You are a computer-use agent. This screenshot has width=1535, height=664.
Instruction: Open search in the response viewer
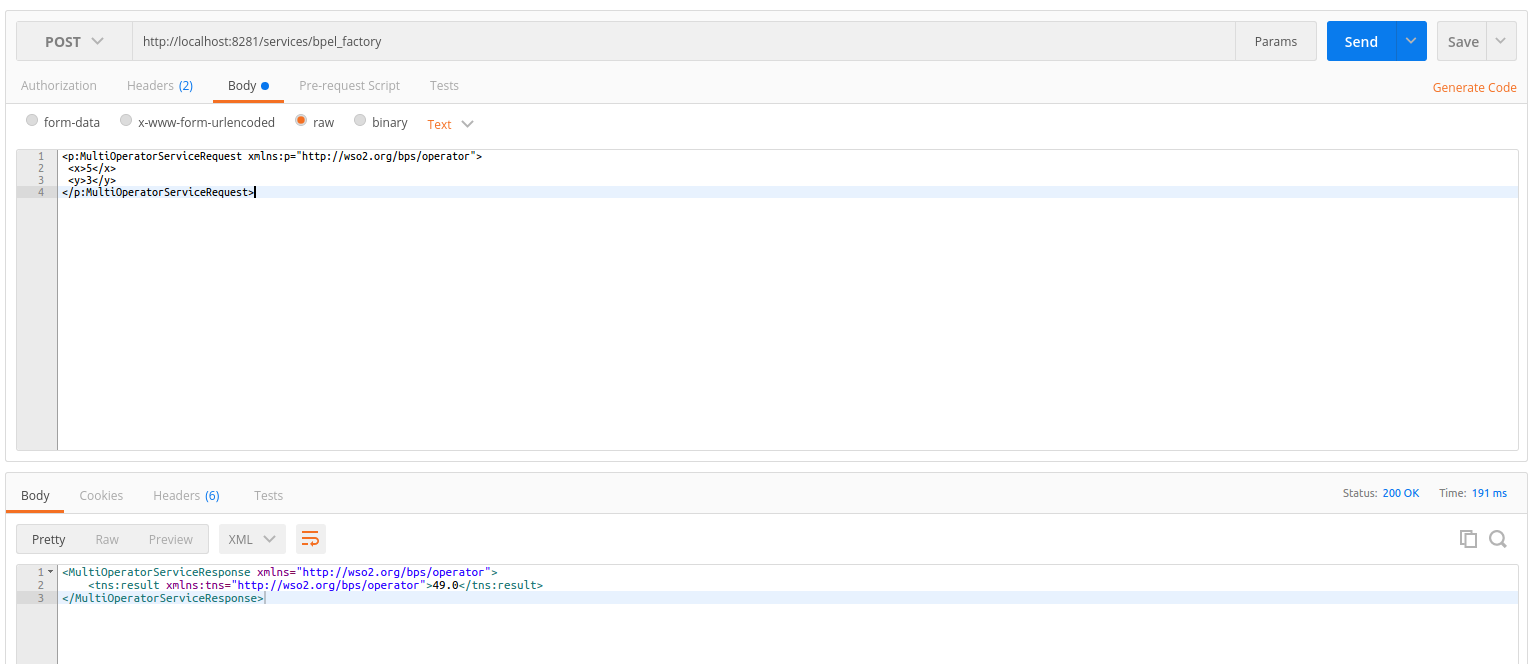tap(1497, 538)
